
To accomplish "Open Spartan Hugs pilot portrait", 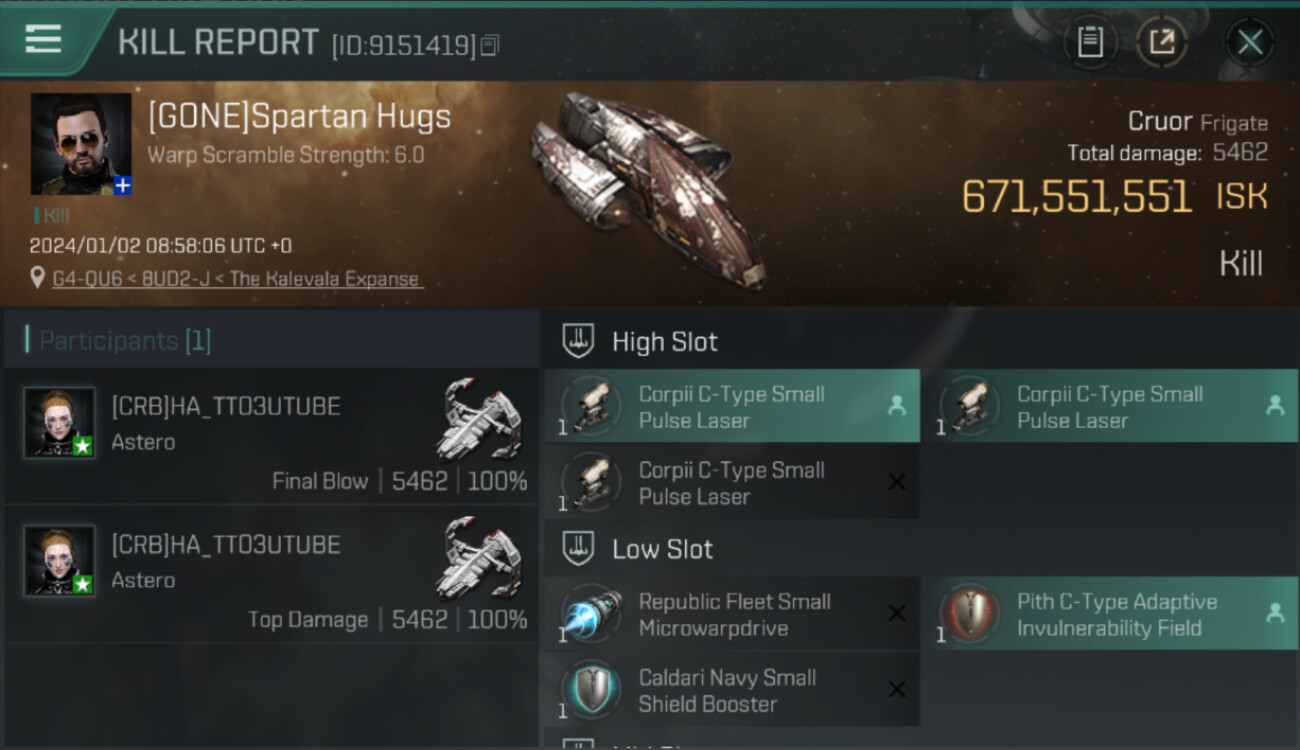I will click(x=80, y=142).
